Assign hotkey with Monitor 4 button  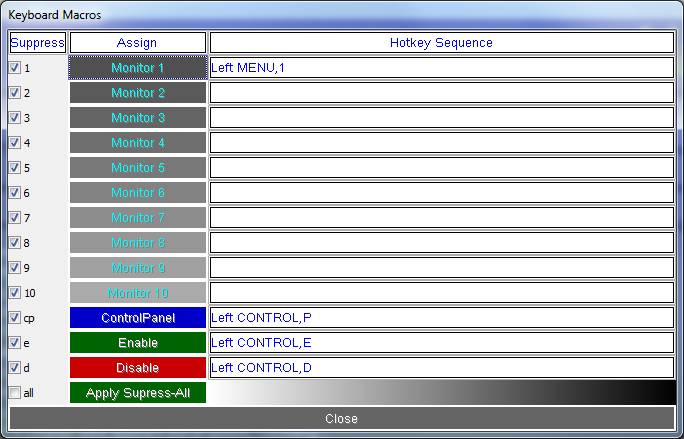point(138,143)
